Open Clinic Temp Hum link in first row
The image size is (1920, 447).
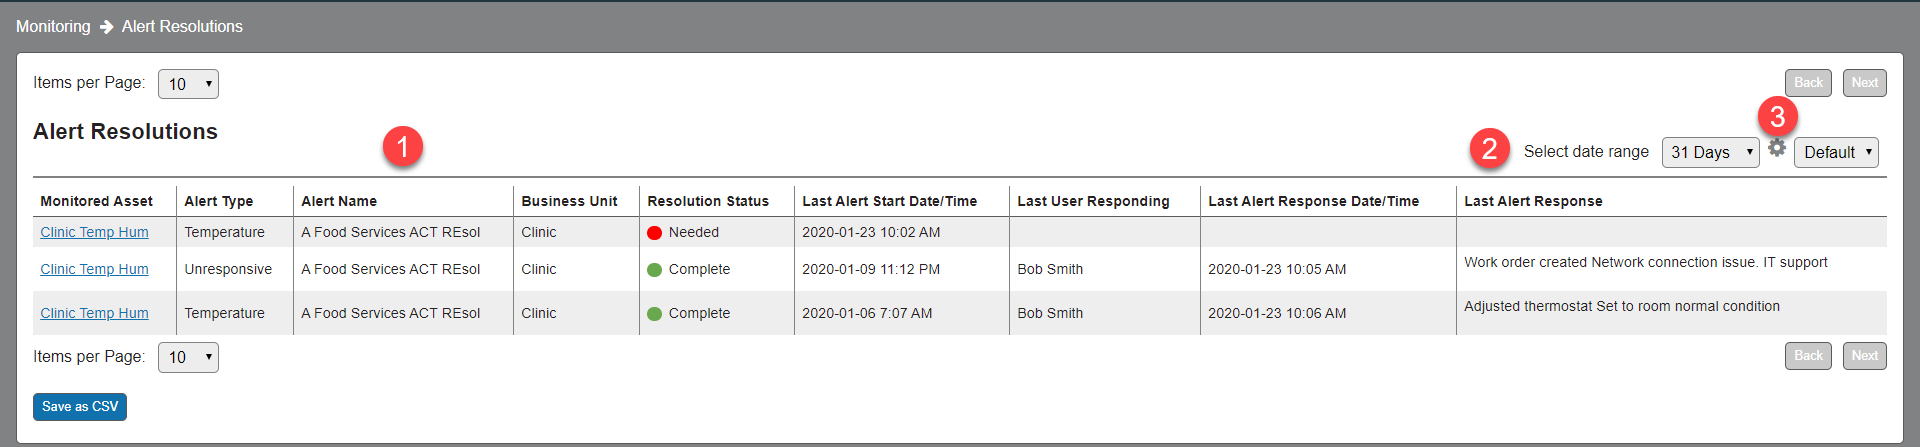click(94, 232)
